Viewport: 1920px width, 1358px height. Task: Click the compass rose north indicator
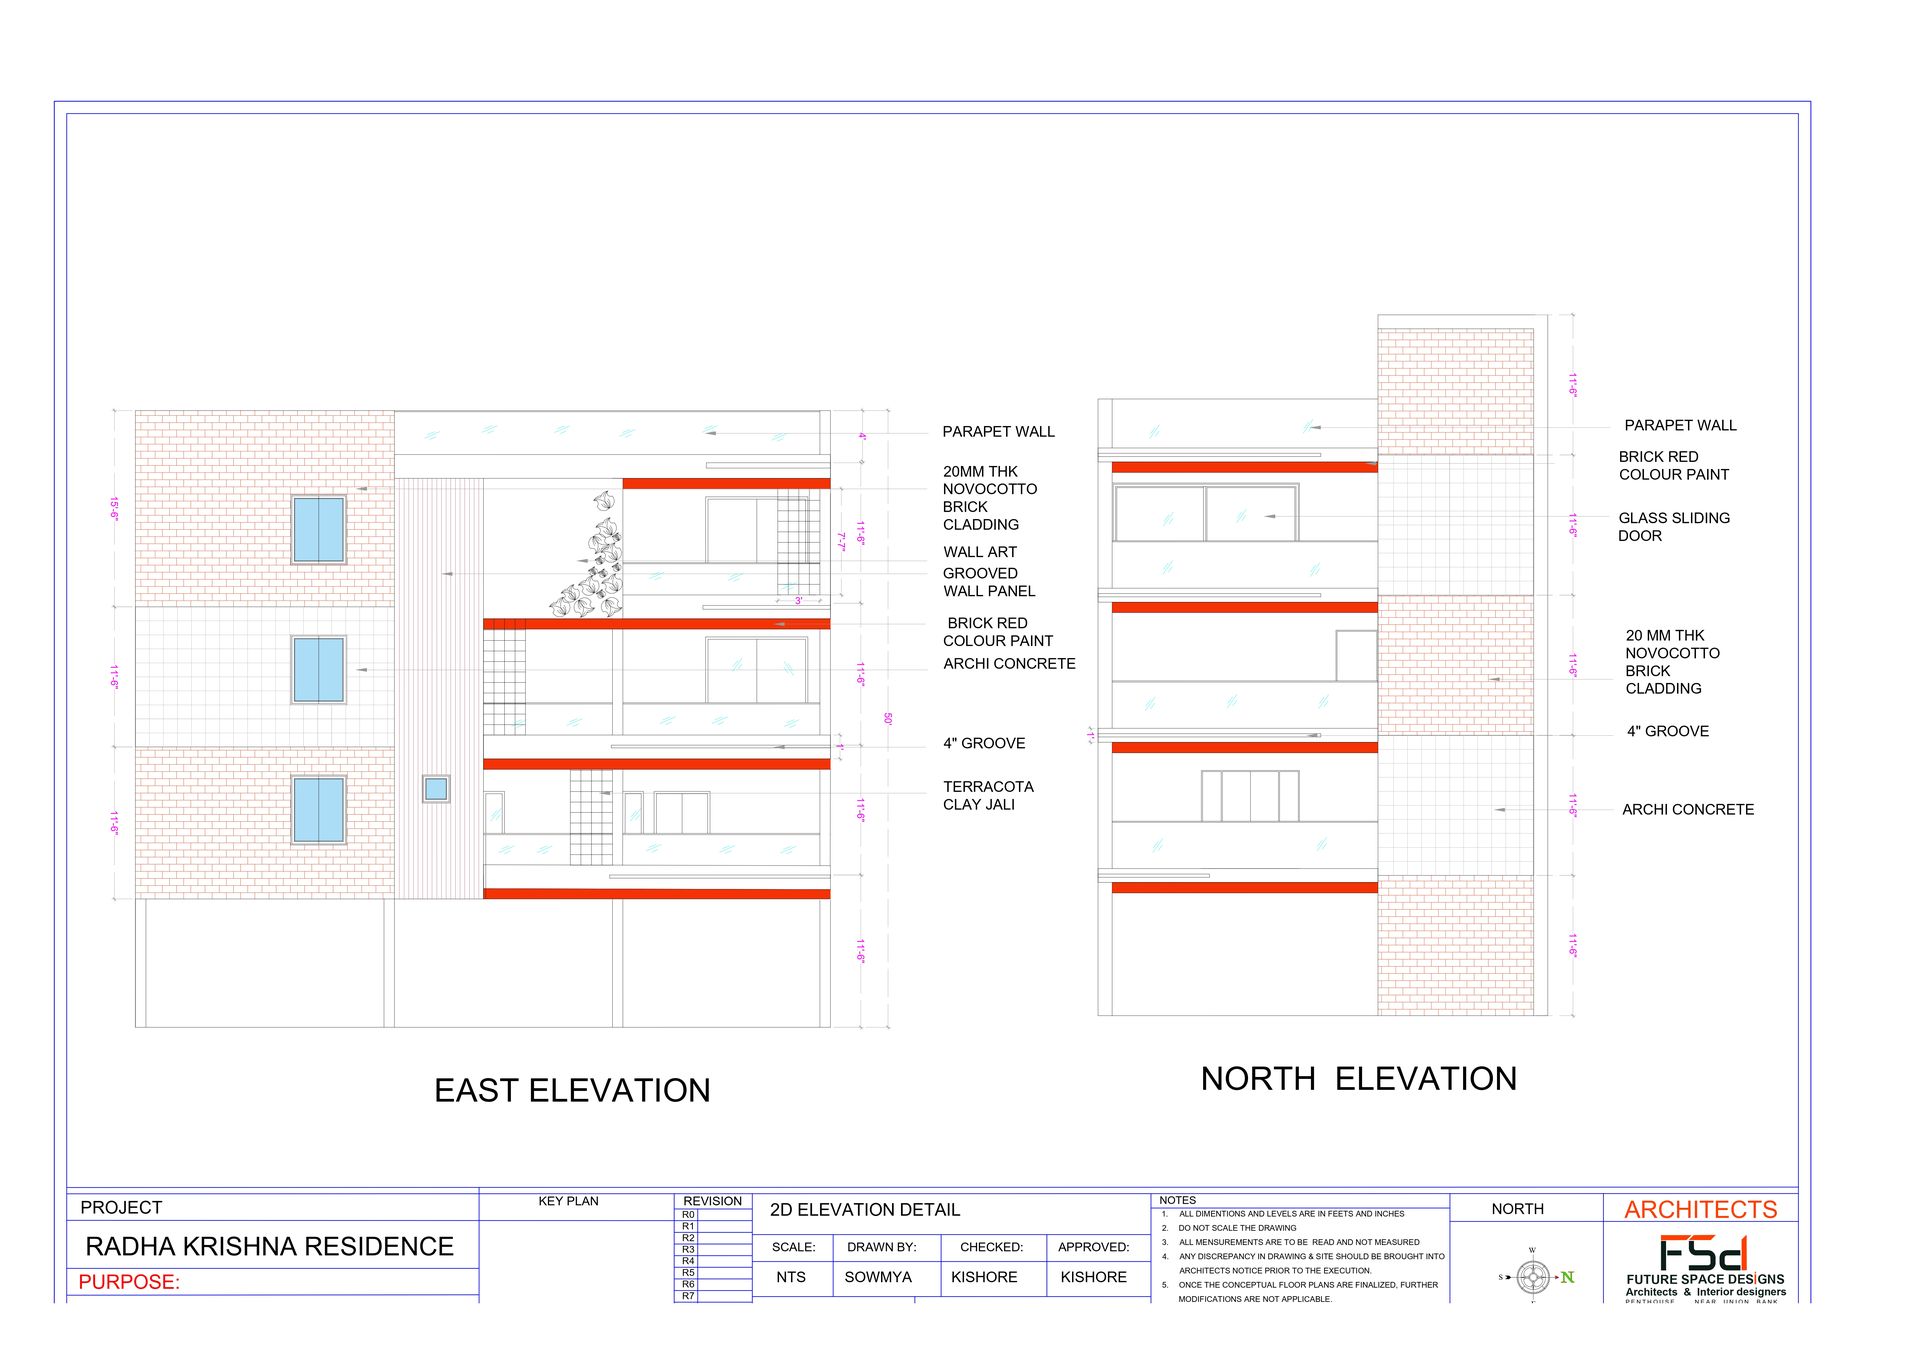click(1534, 1277)
